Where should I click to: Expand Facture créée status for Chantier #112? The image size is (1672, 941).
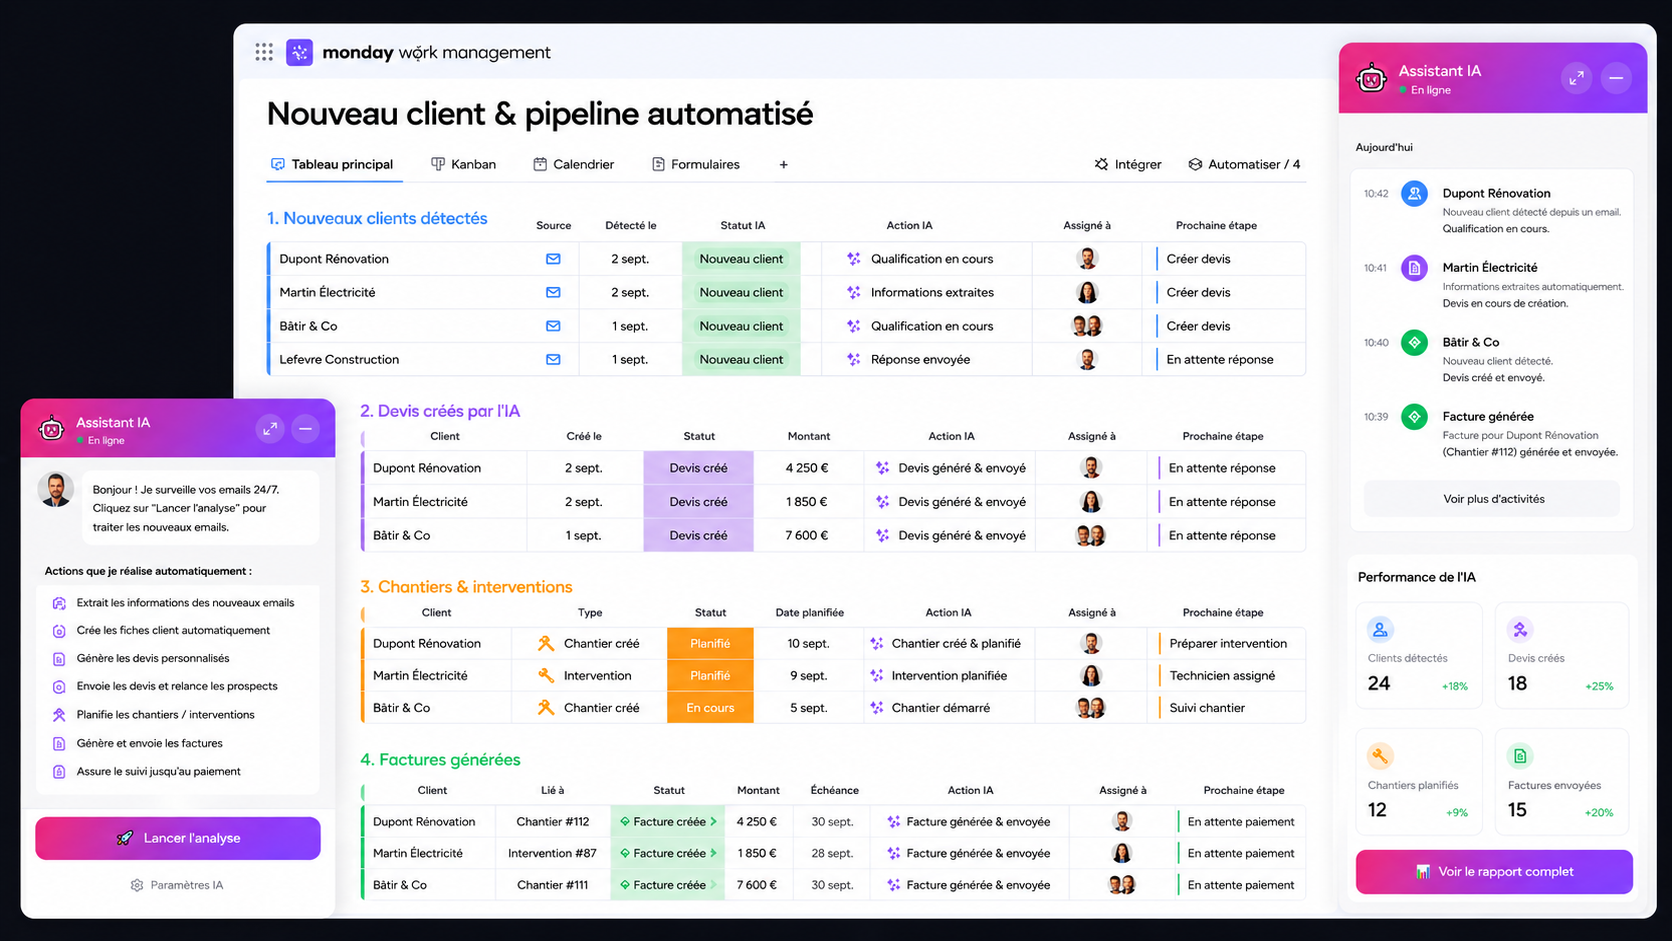point(668,822)
